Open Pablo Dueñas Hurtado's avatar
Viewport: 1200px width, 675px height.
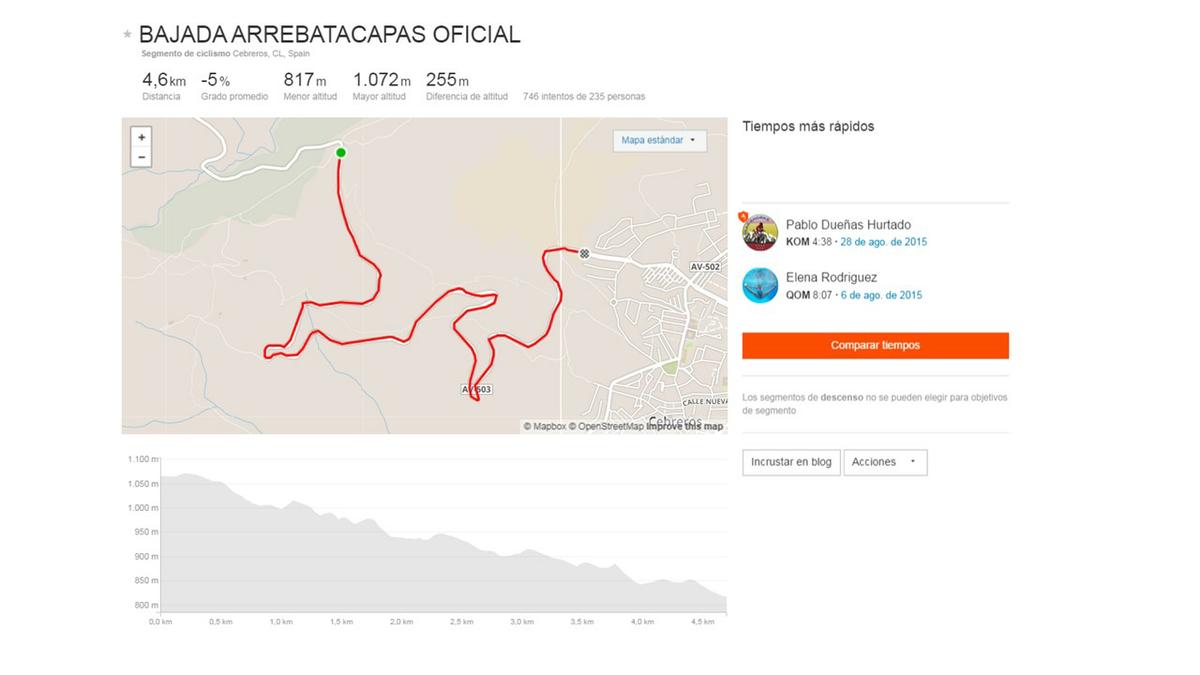coord(760,233)
